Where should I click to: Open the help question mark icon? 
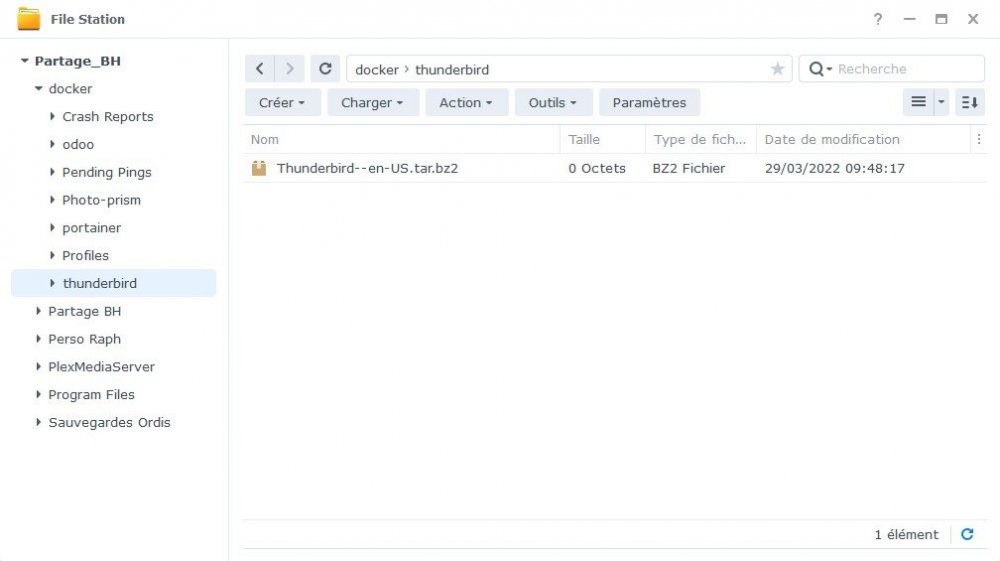coord(878,19)
